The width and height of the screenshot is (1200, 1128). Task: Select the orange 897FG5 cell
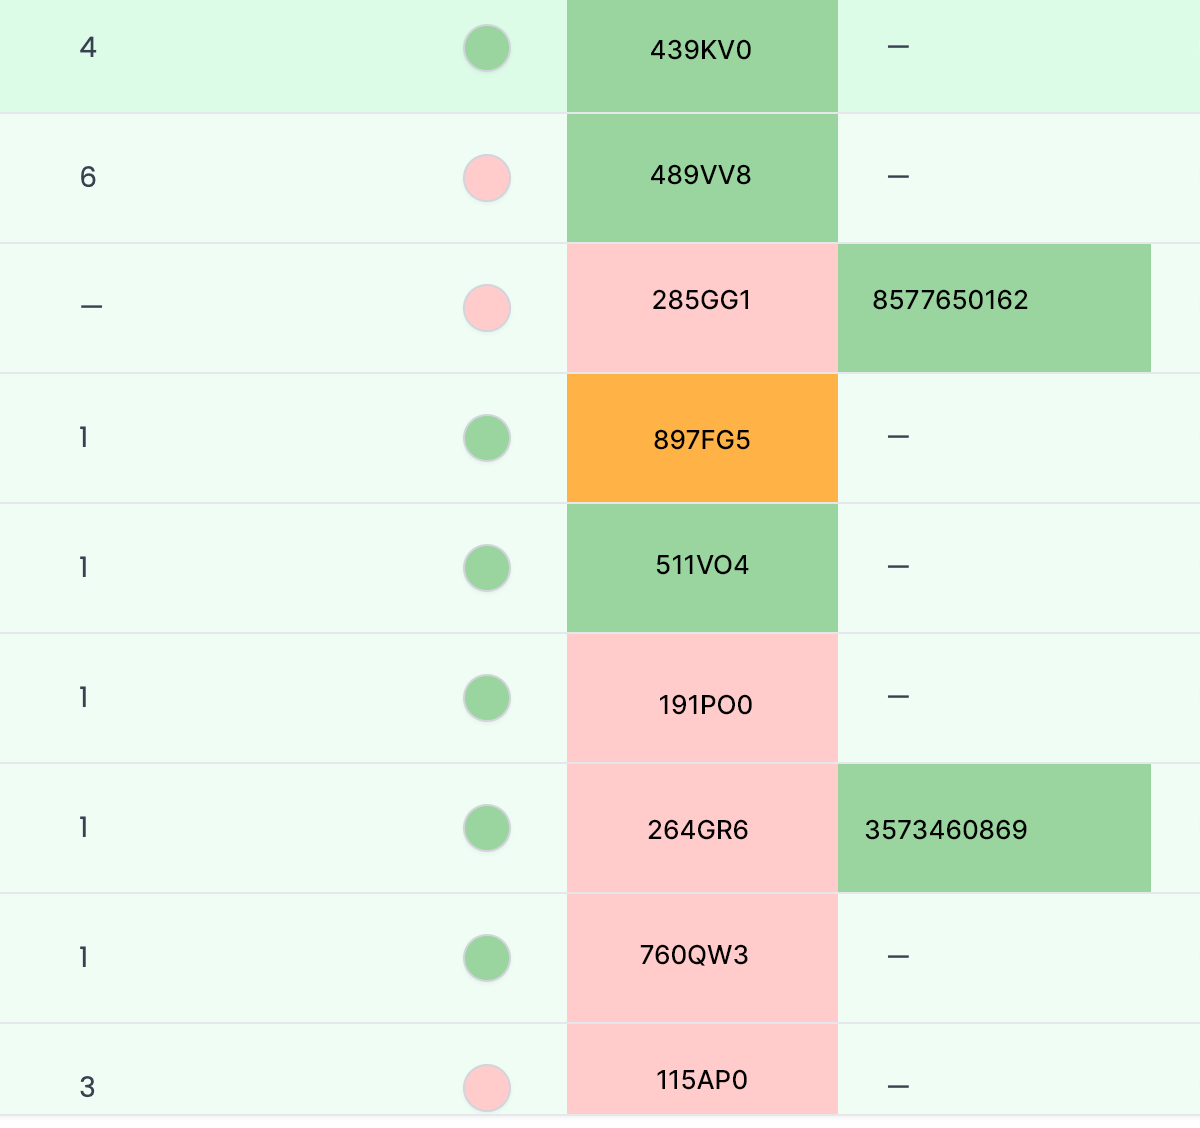tap(702, 438)
